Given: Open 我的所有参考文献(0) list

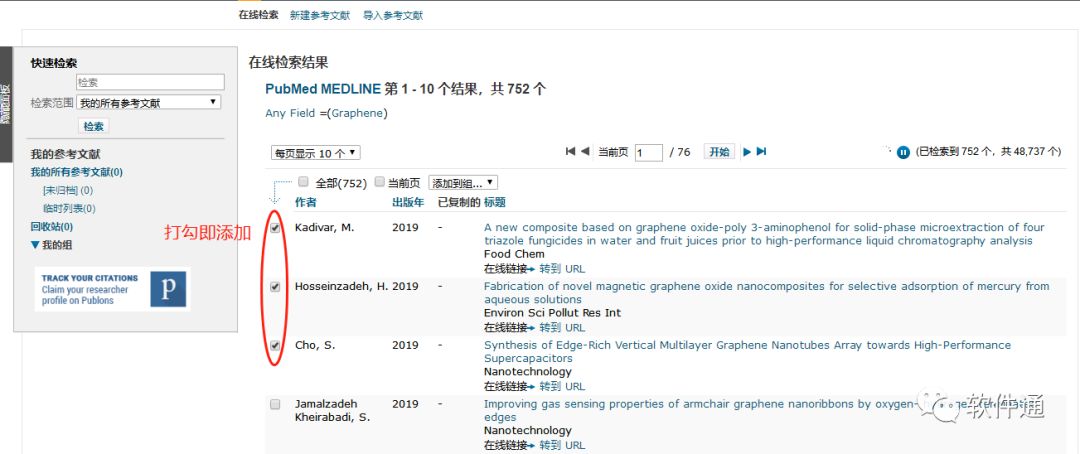Looking at the screenshot, I should coord(76,172).
